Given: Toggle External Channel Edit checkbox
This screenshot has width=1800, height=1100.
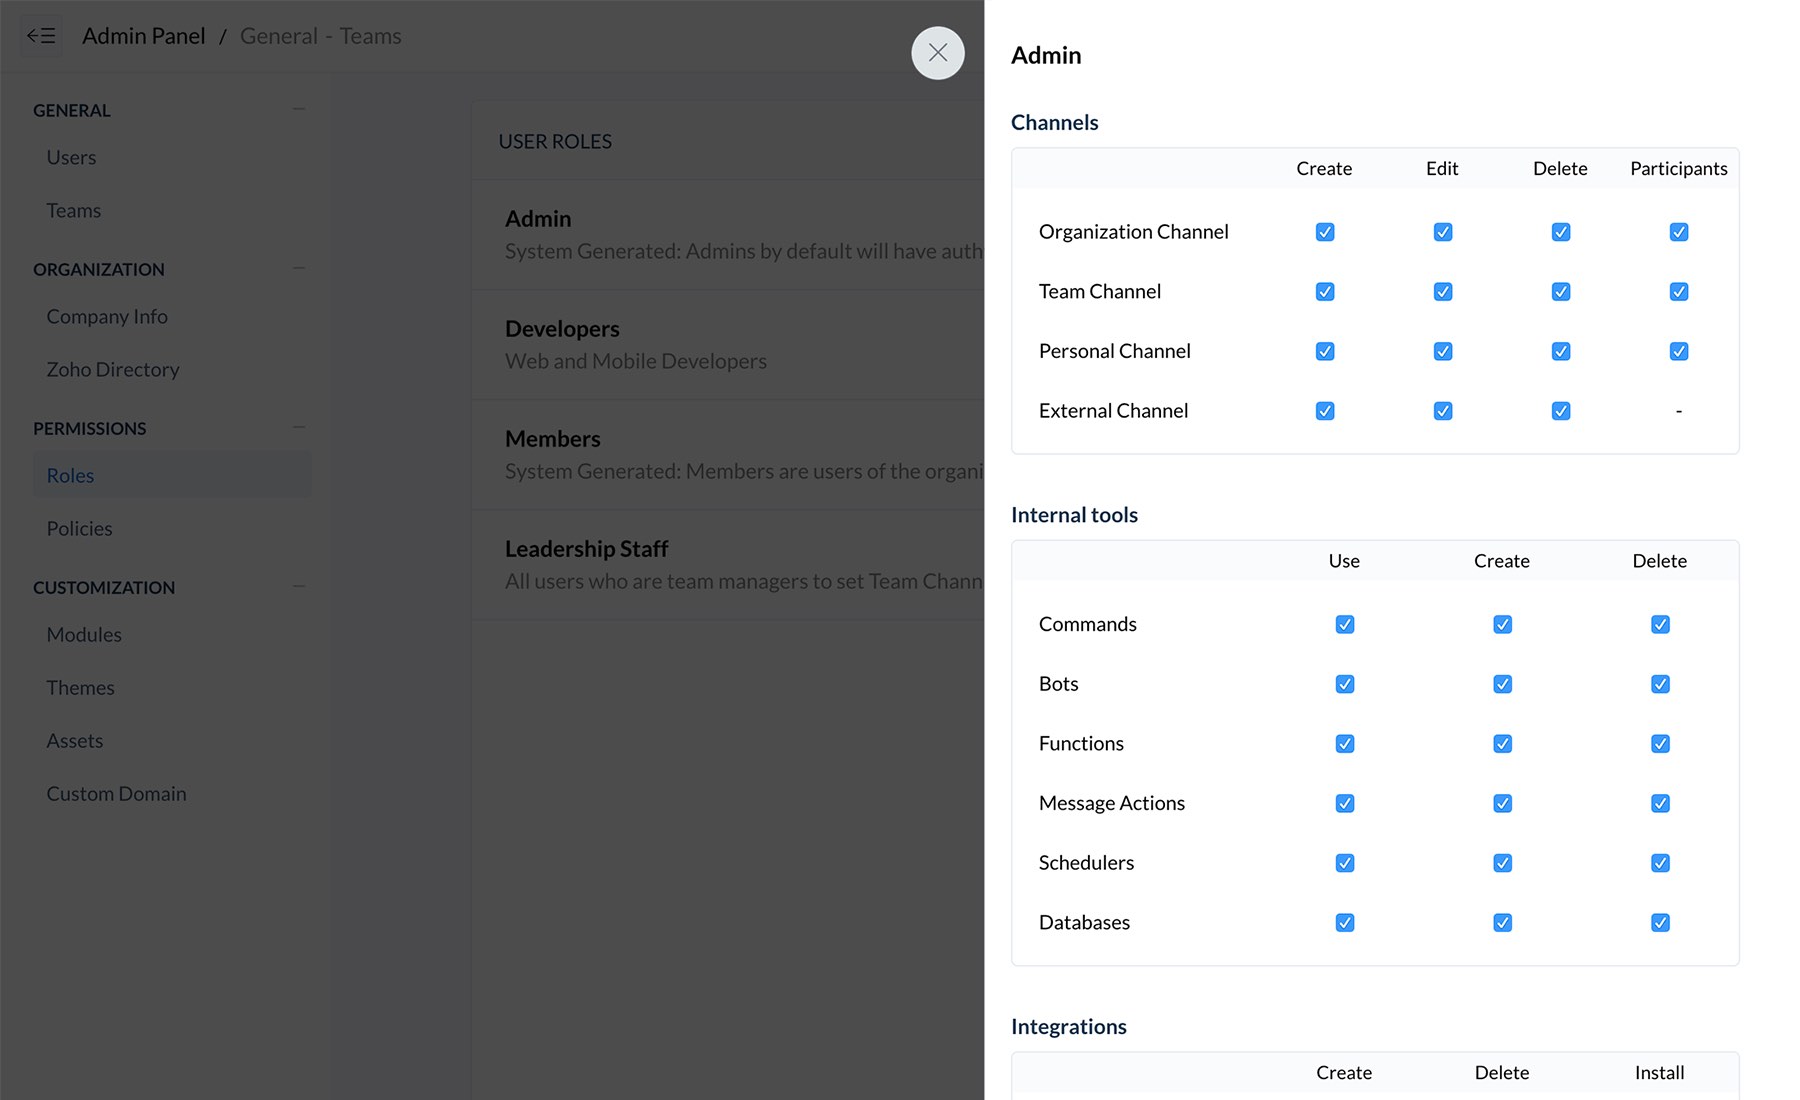Looking at the screenshot, I should tap(1443, 411).
